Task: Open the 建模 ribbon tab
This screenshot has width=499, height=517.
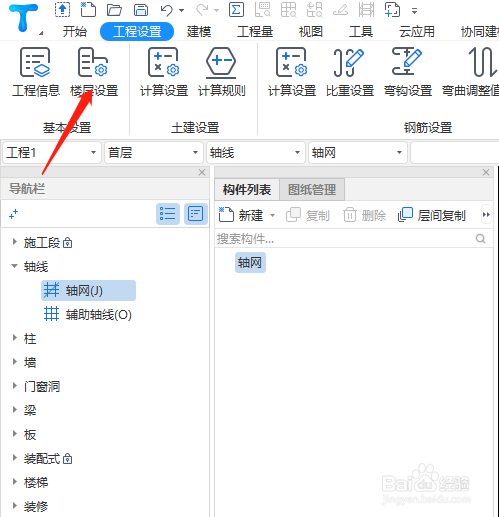Action: 199,32
